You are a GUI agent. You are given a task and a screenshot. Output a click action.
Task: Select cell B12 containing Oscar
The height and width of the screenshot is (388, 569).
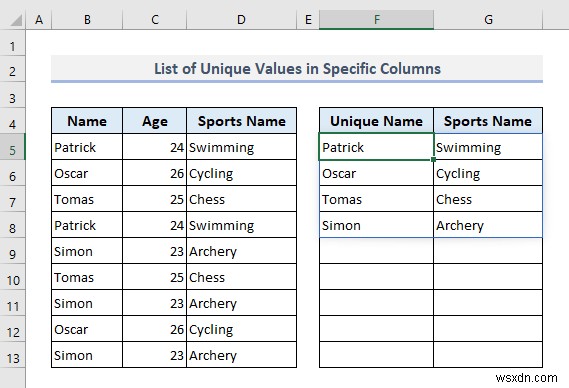click(87, 329)
